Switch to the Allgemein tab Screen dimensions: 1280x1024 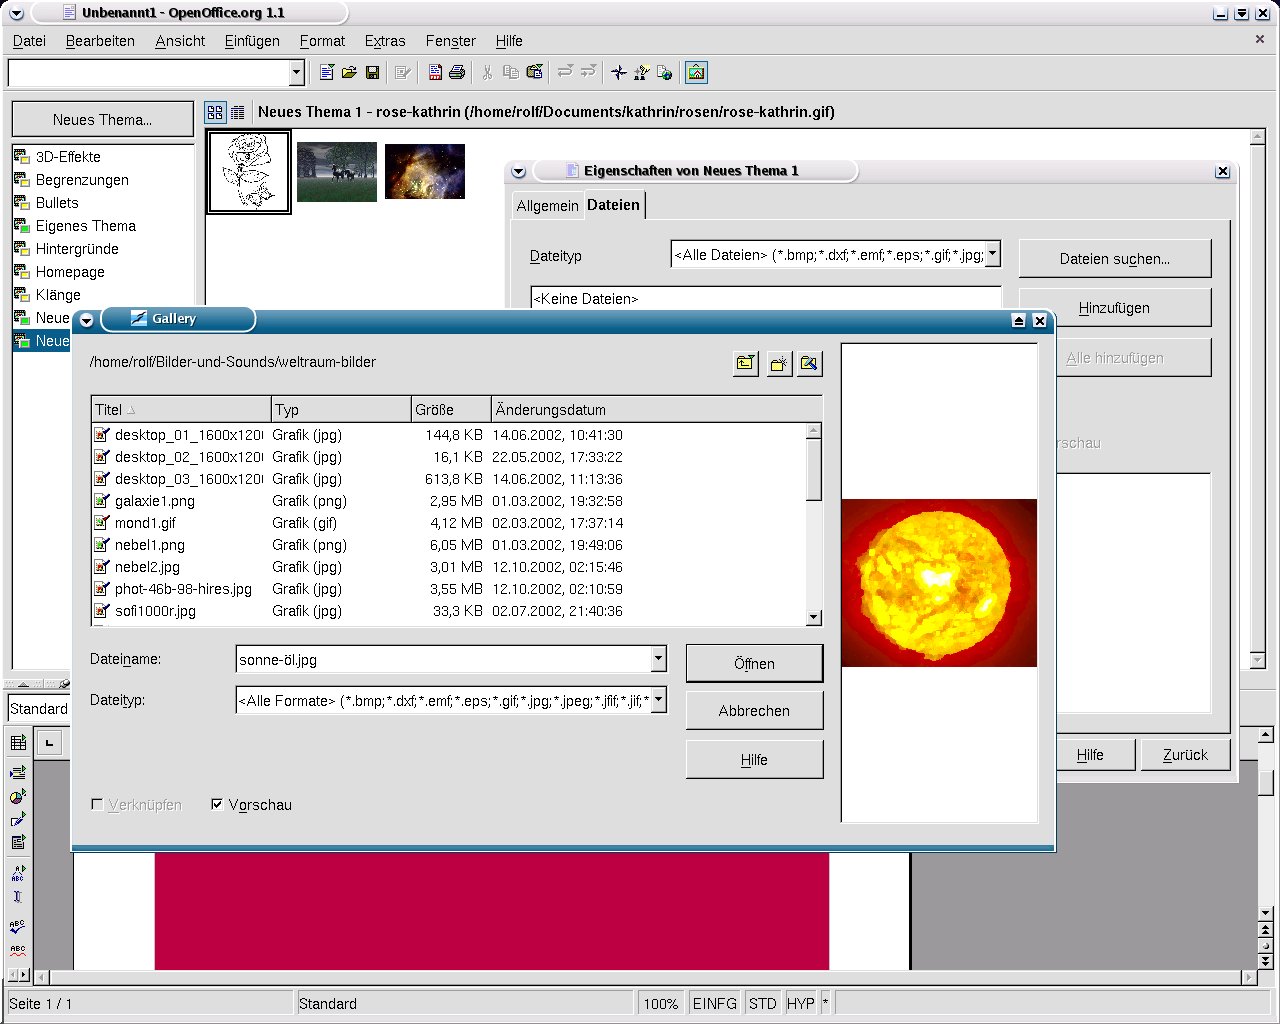pyautogui.click(x=547, y=205)
